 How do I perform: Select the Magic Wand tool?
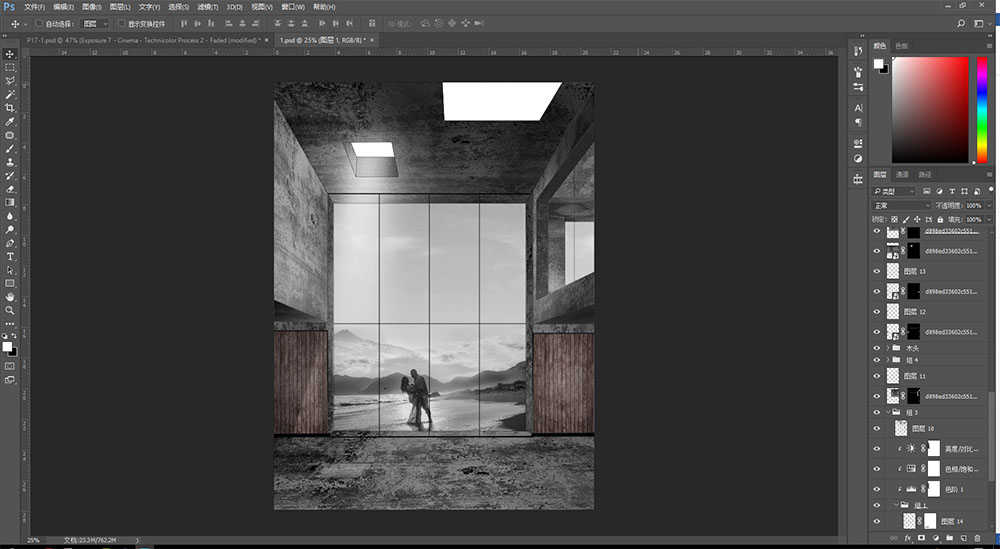point(10,94)
